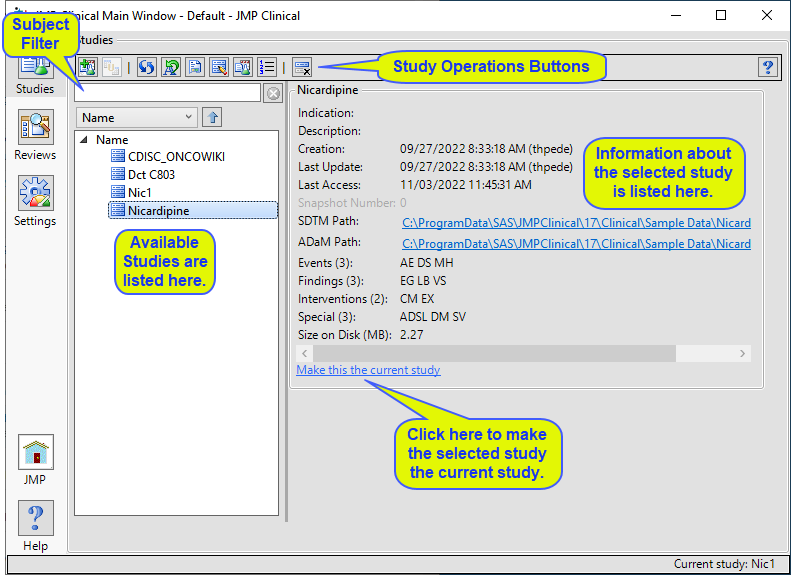The height and width of the screenshot is (575, 791).
Task: Collapse the Name tree node
Action: click(x=83, y=140)
